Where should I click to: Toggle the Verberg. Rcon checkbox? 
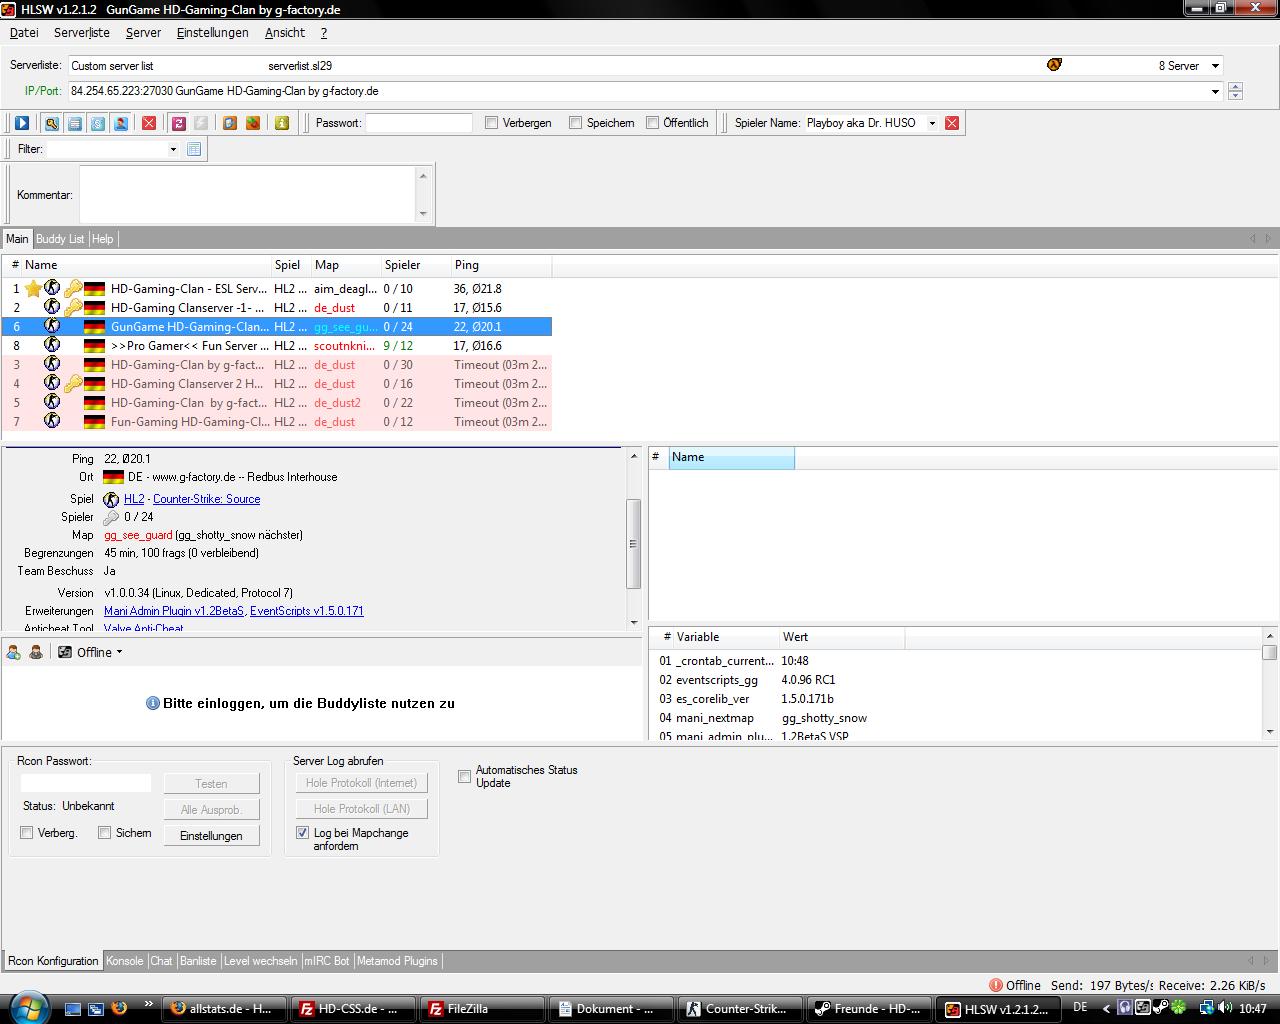(27, 832)
